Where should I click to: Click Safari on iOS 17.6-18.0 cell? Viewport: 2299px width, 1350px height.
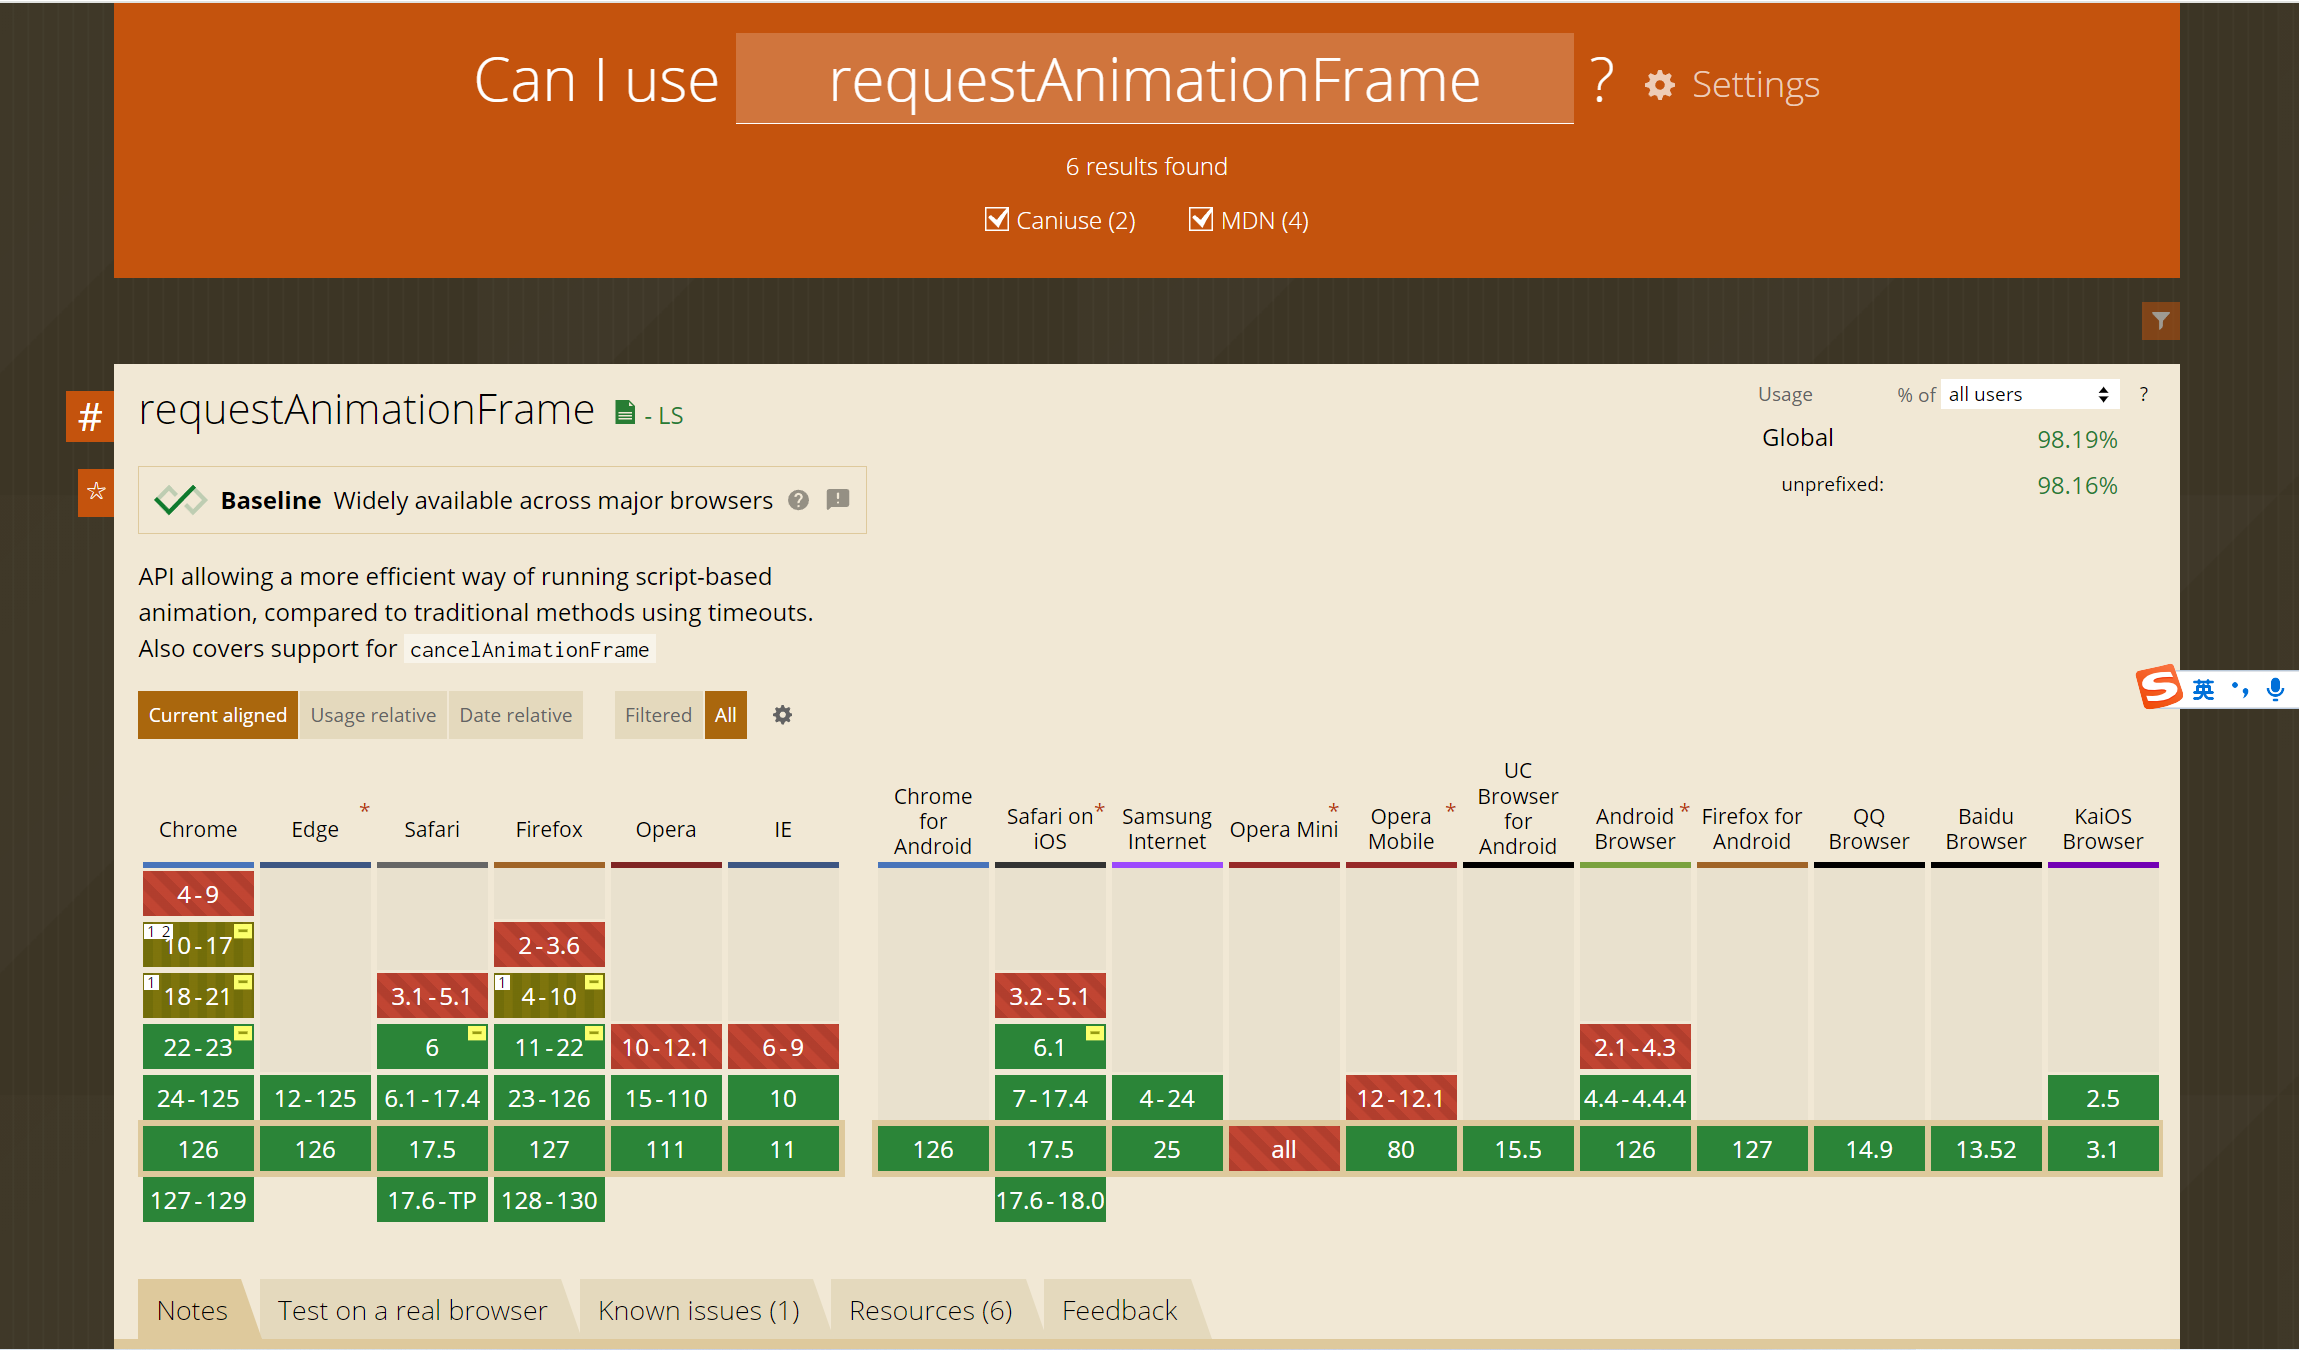tap(1050, 1200)
